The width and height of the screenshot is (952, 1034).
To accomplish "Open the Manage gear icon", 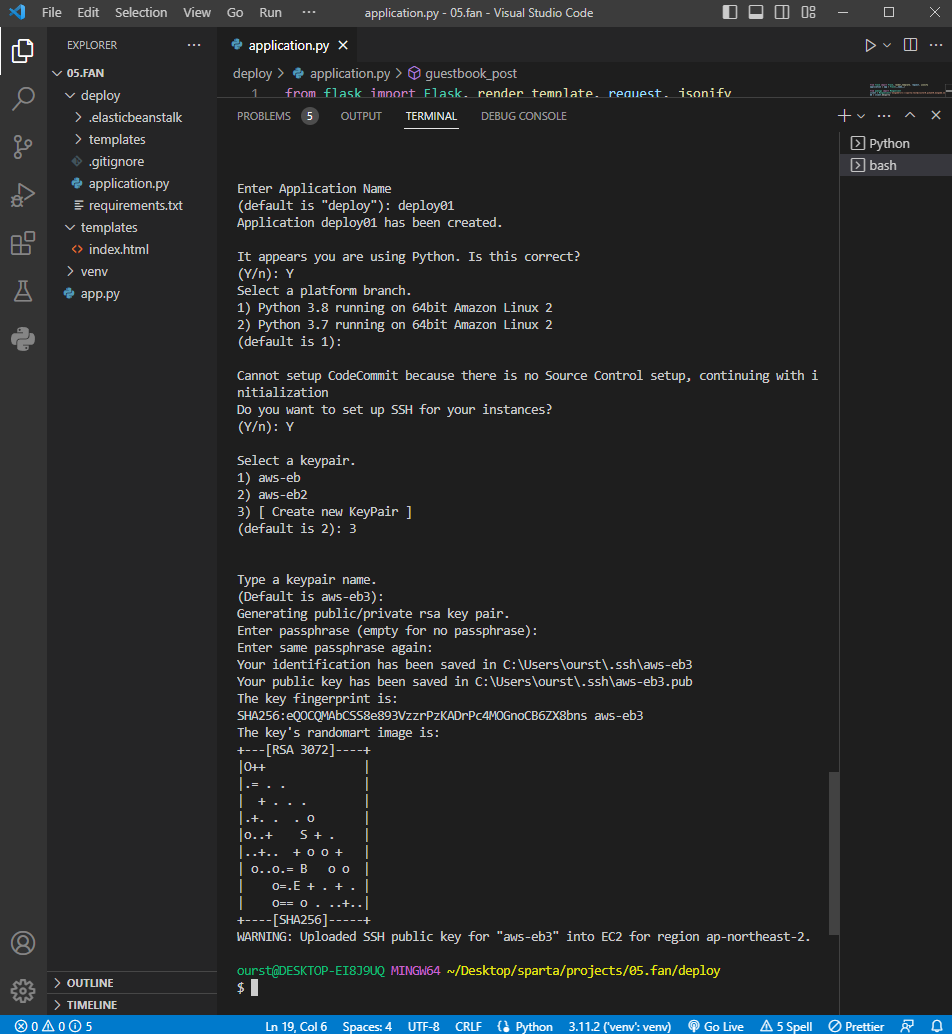I will [23, 990].
